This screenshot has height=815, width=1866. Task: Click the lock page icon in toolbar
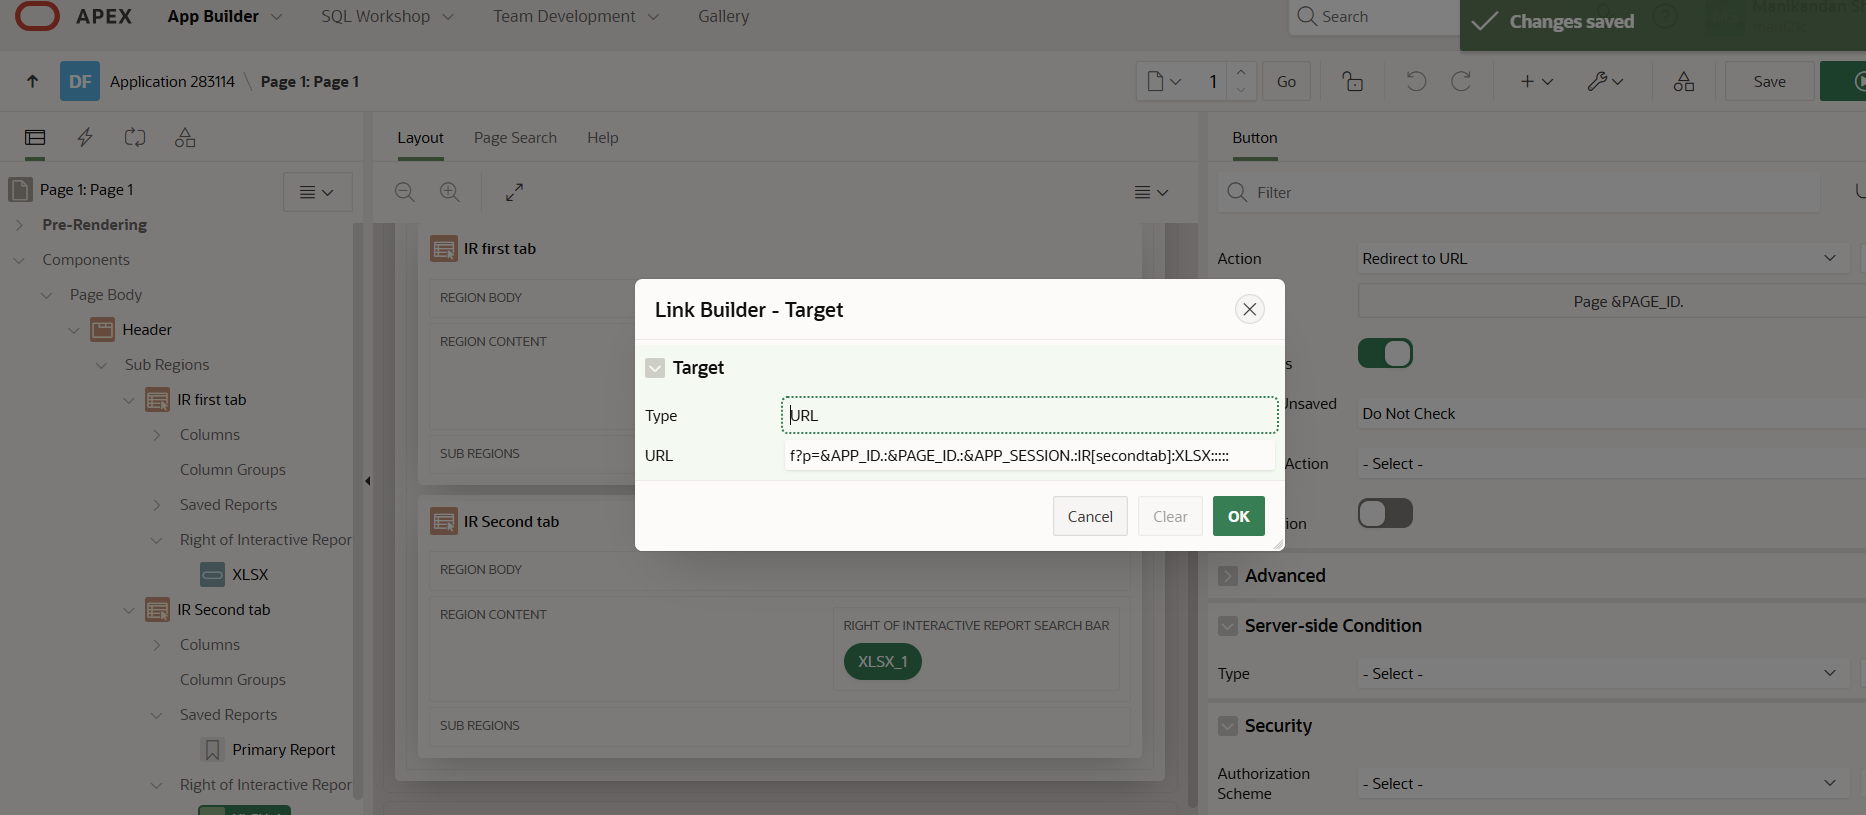coord(1352,82)
